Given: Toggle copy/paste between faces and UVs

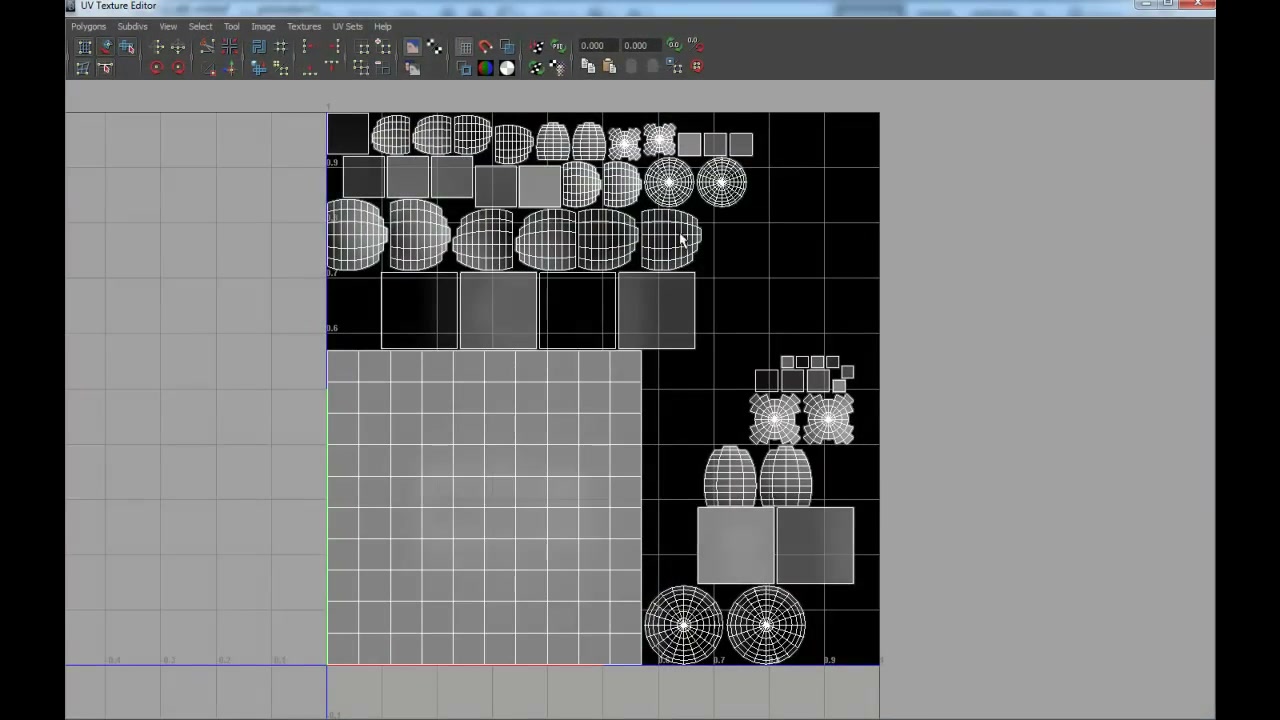Looking at the screenshot, I should [675, 67].
